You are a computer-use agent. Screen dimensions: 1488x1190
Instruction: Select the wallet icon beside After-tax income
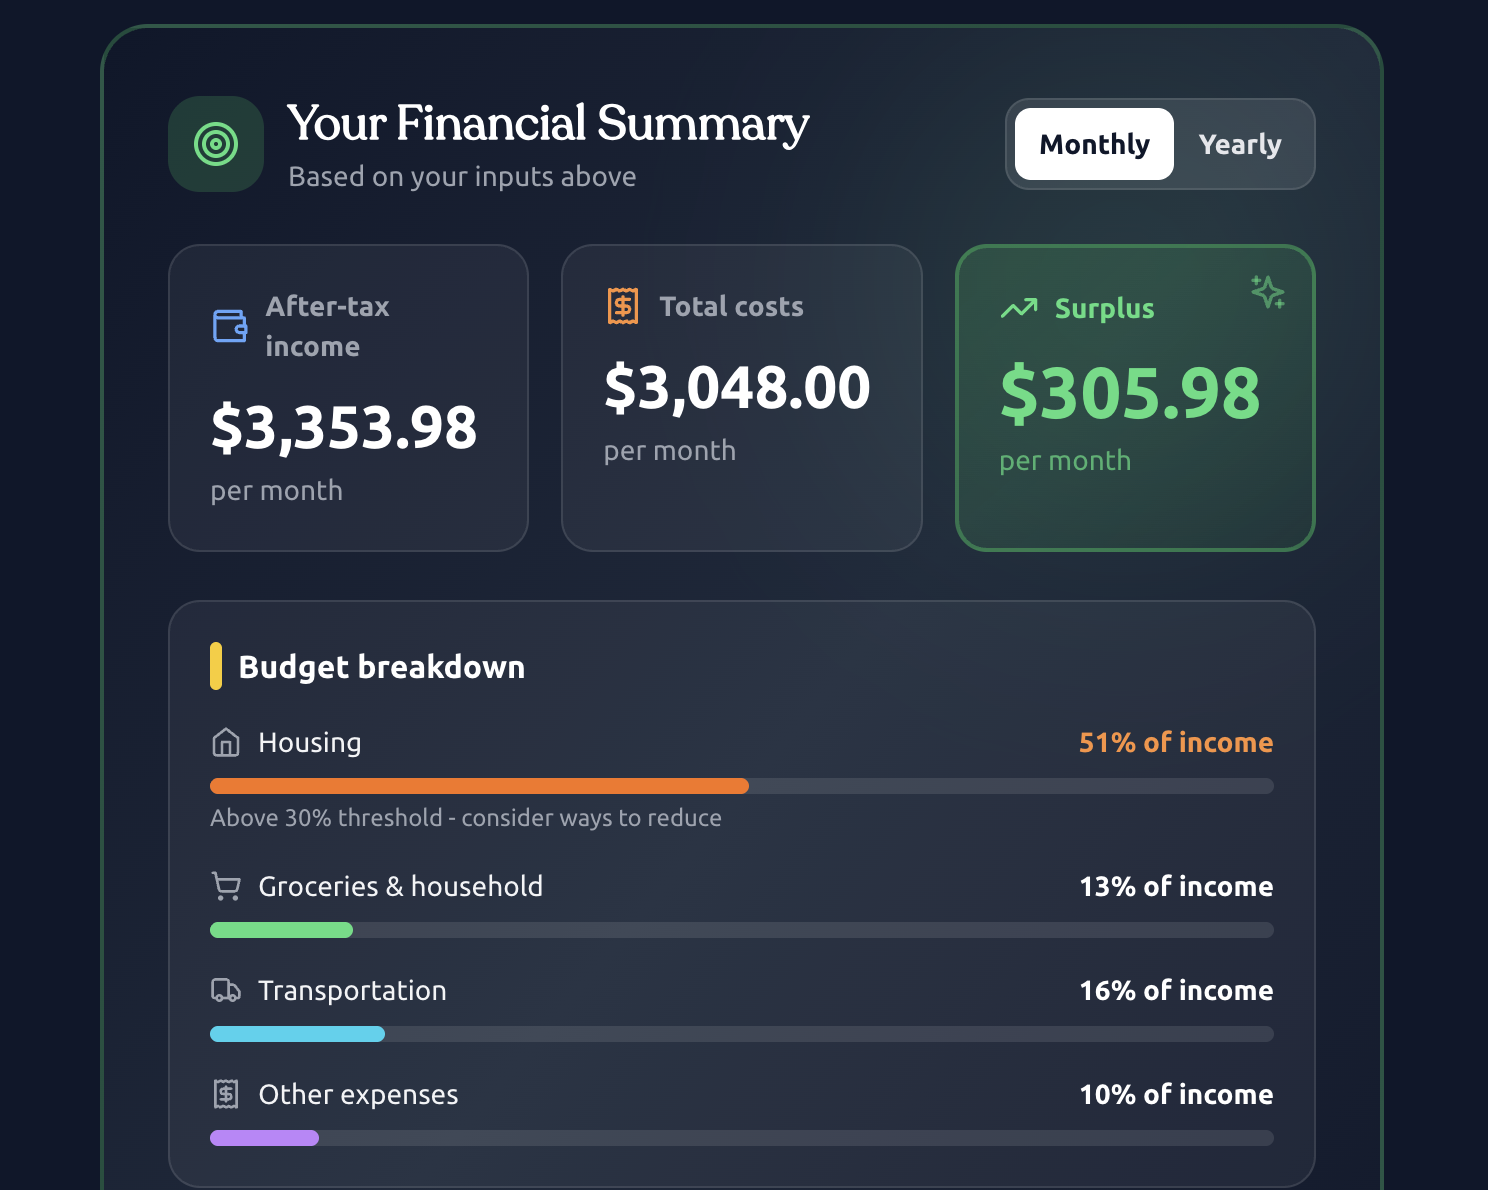[x=230, y=325]
